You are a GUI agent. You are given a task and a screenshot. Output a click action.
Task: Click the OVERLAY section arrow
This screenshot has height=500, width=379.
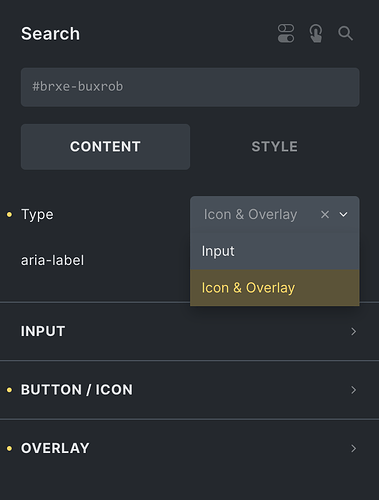[x=353, y=448]
